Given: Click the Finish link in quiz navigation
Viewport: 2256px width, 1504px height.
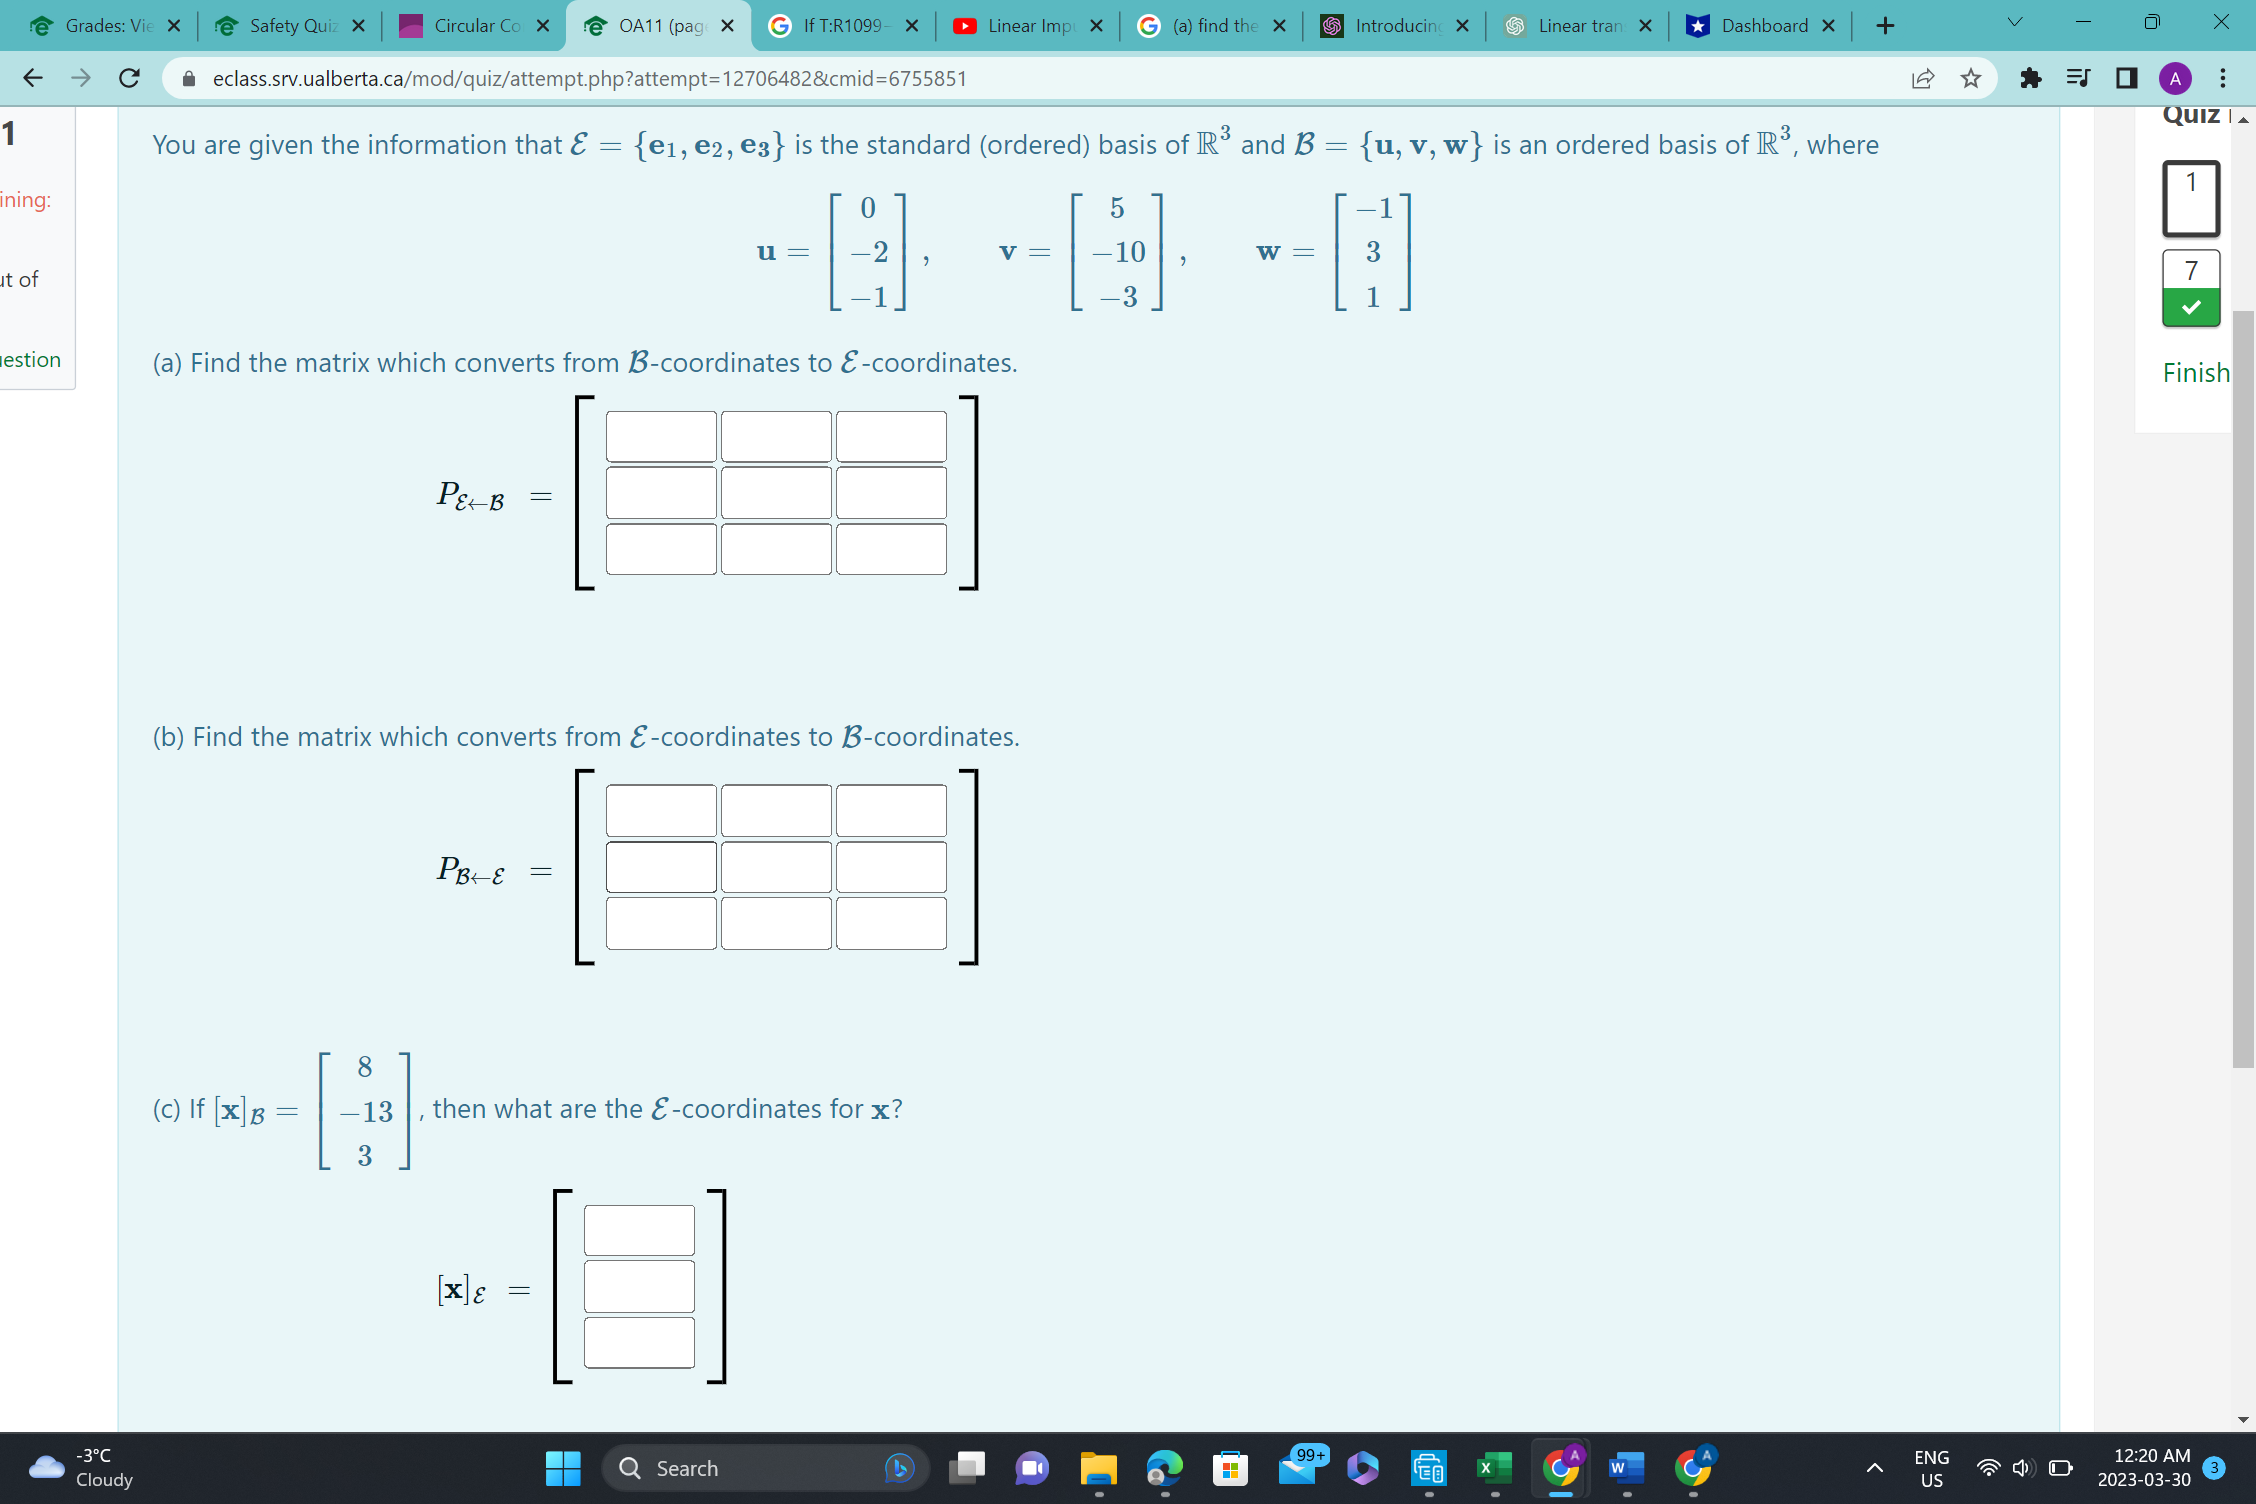Looking at the screenshot, I should pyautogui.click(x=2196, y=372).
